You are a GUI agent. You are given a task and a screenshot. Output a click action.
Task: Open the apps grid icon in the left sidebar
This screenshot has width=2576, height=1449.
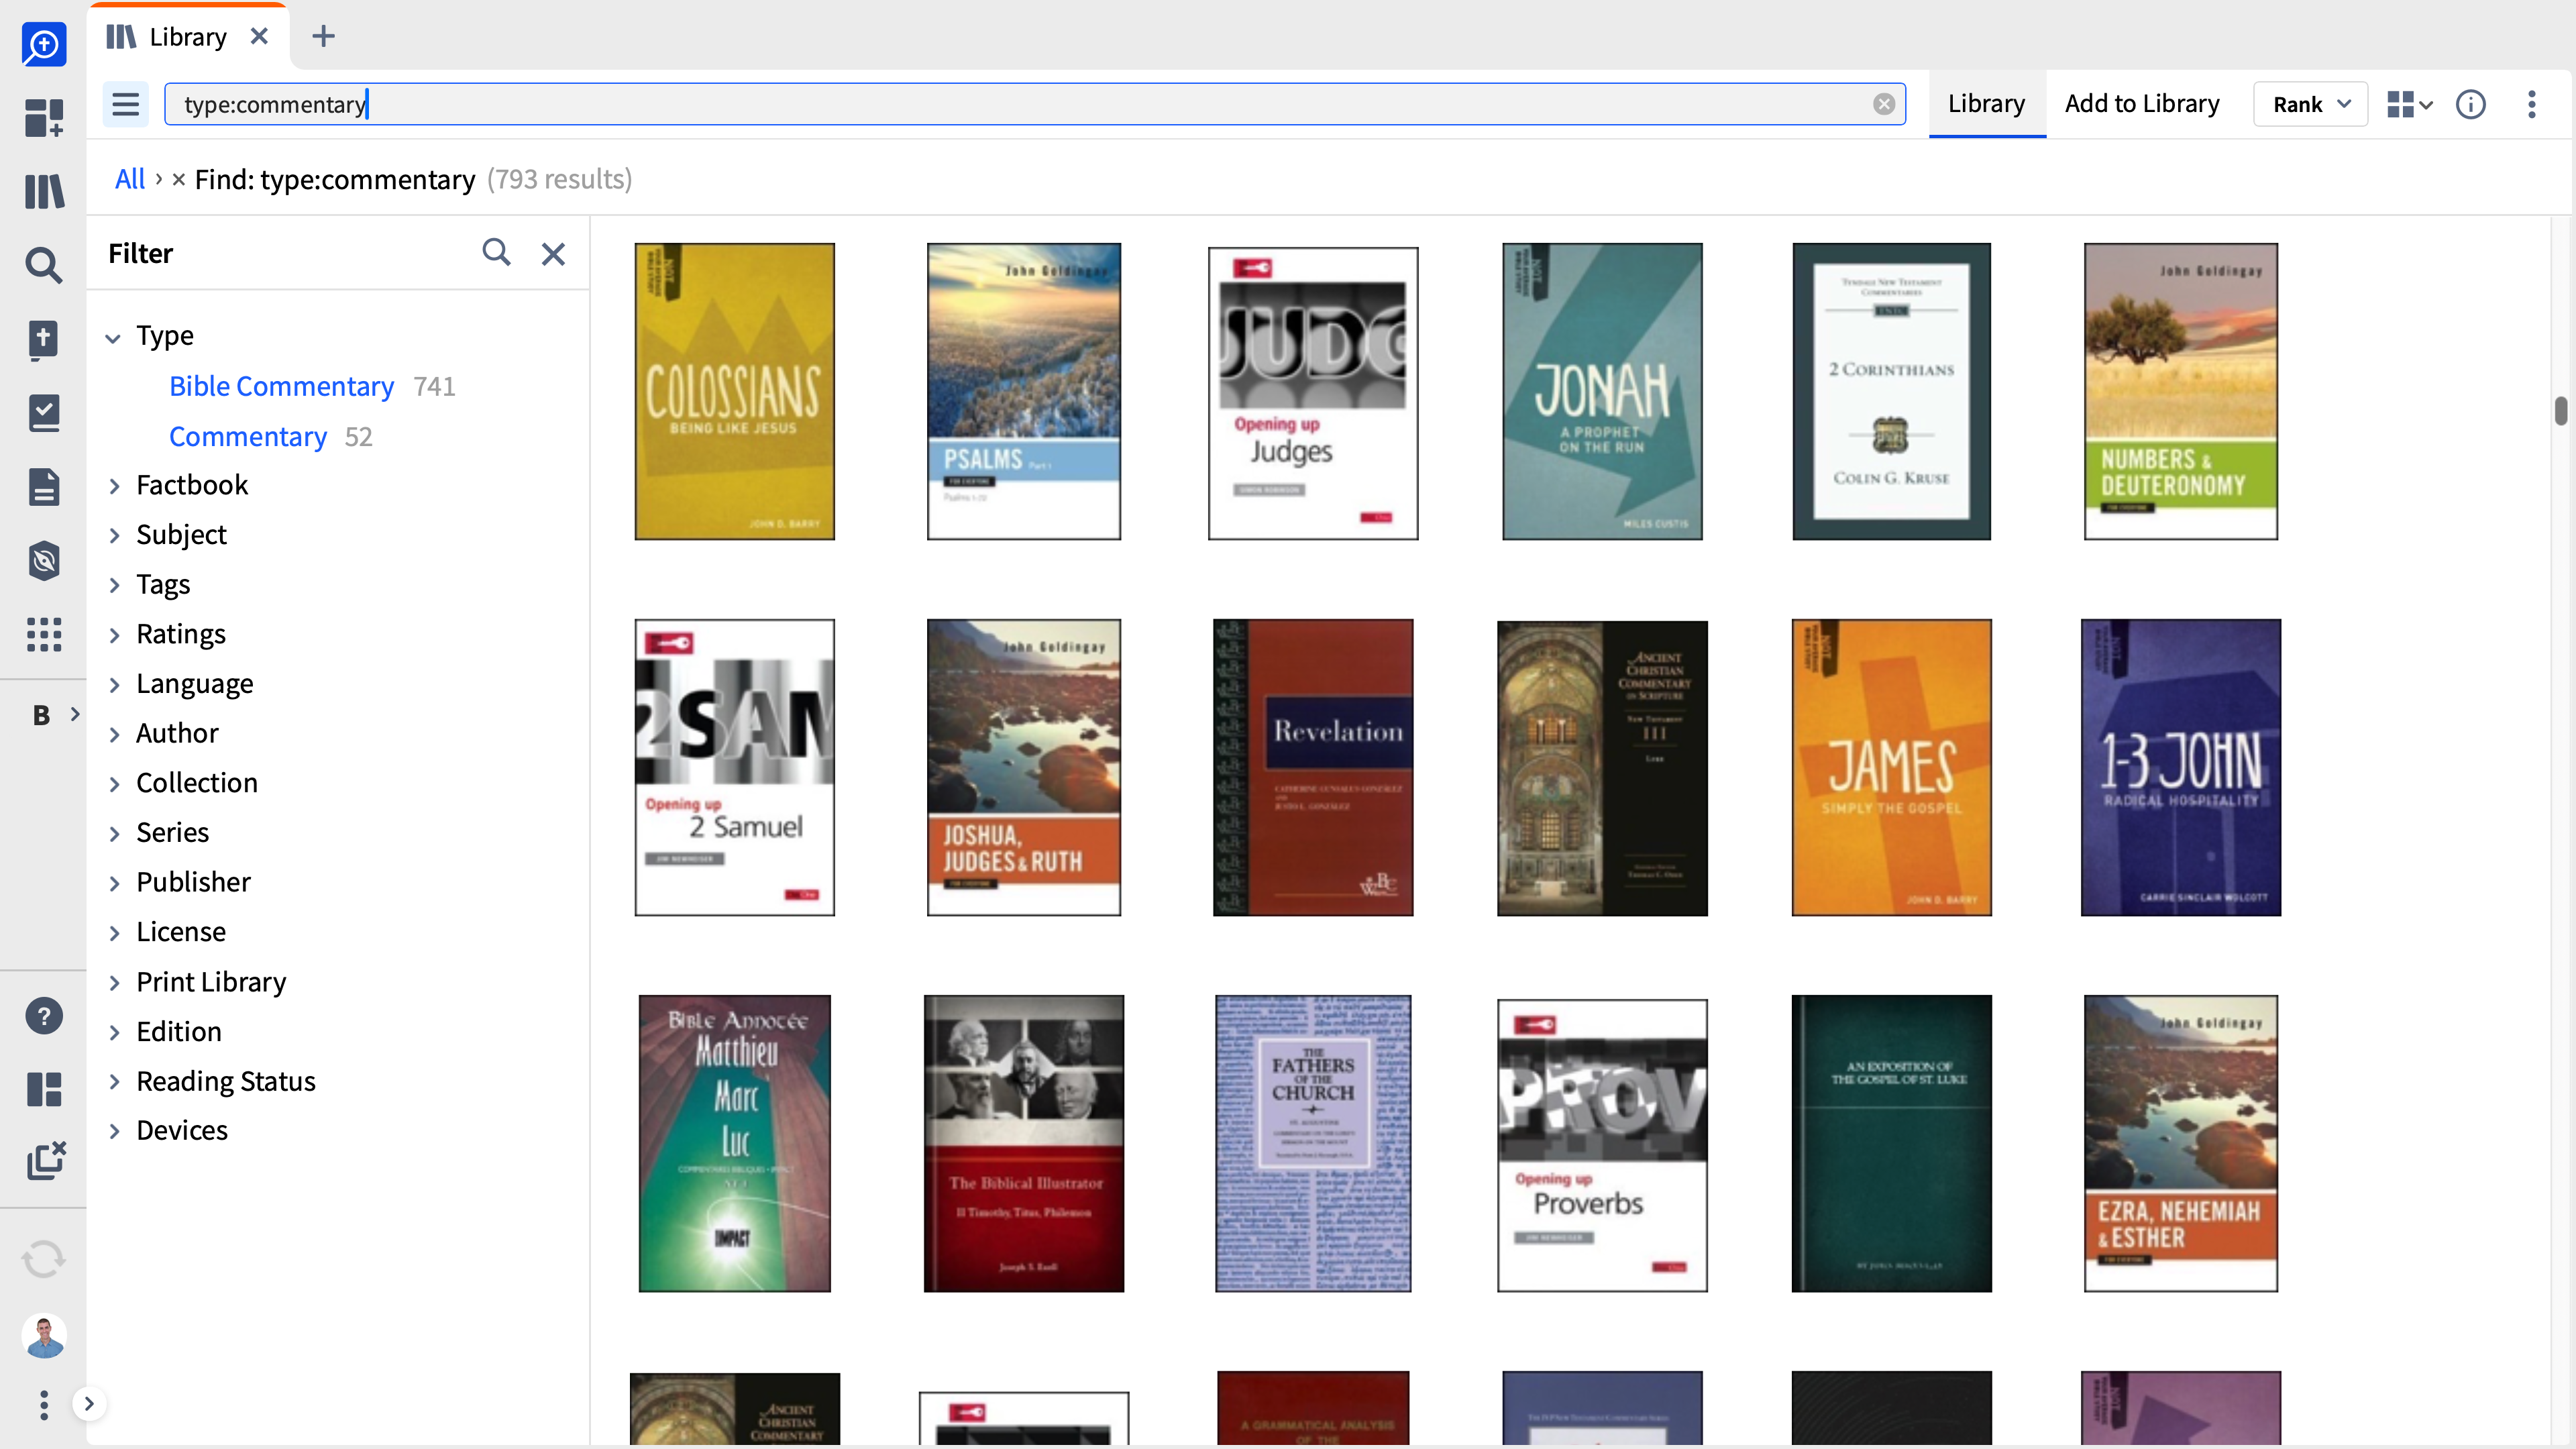(44, 634)
